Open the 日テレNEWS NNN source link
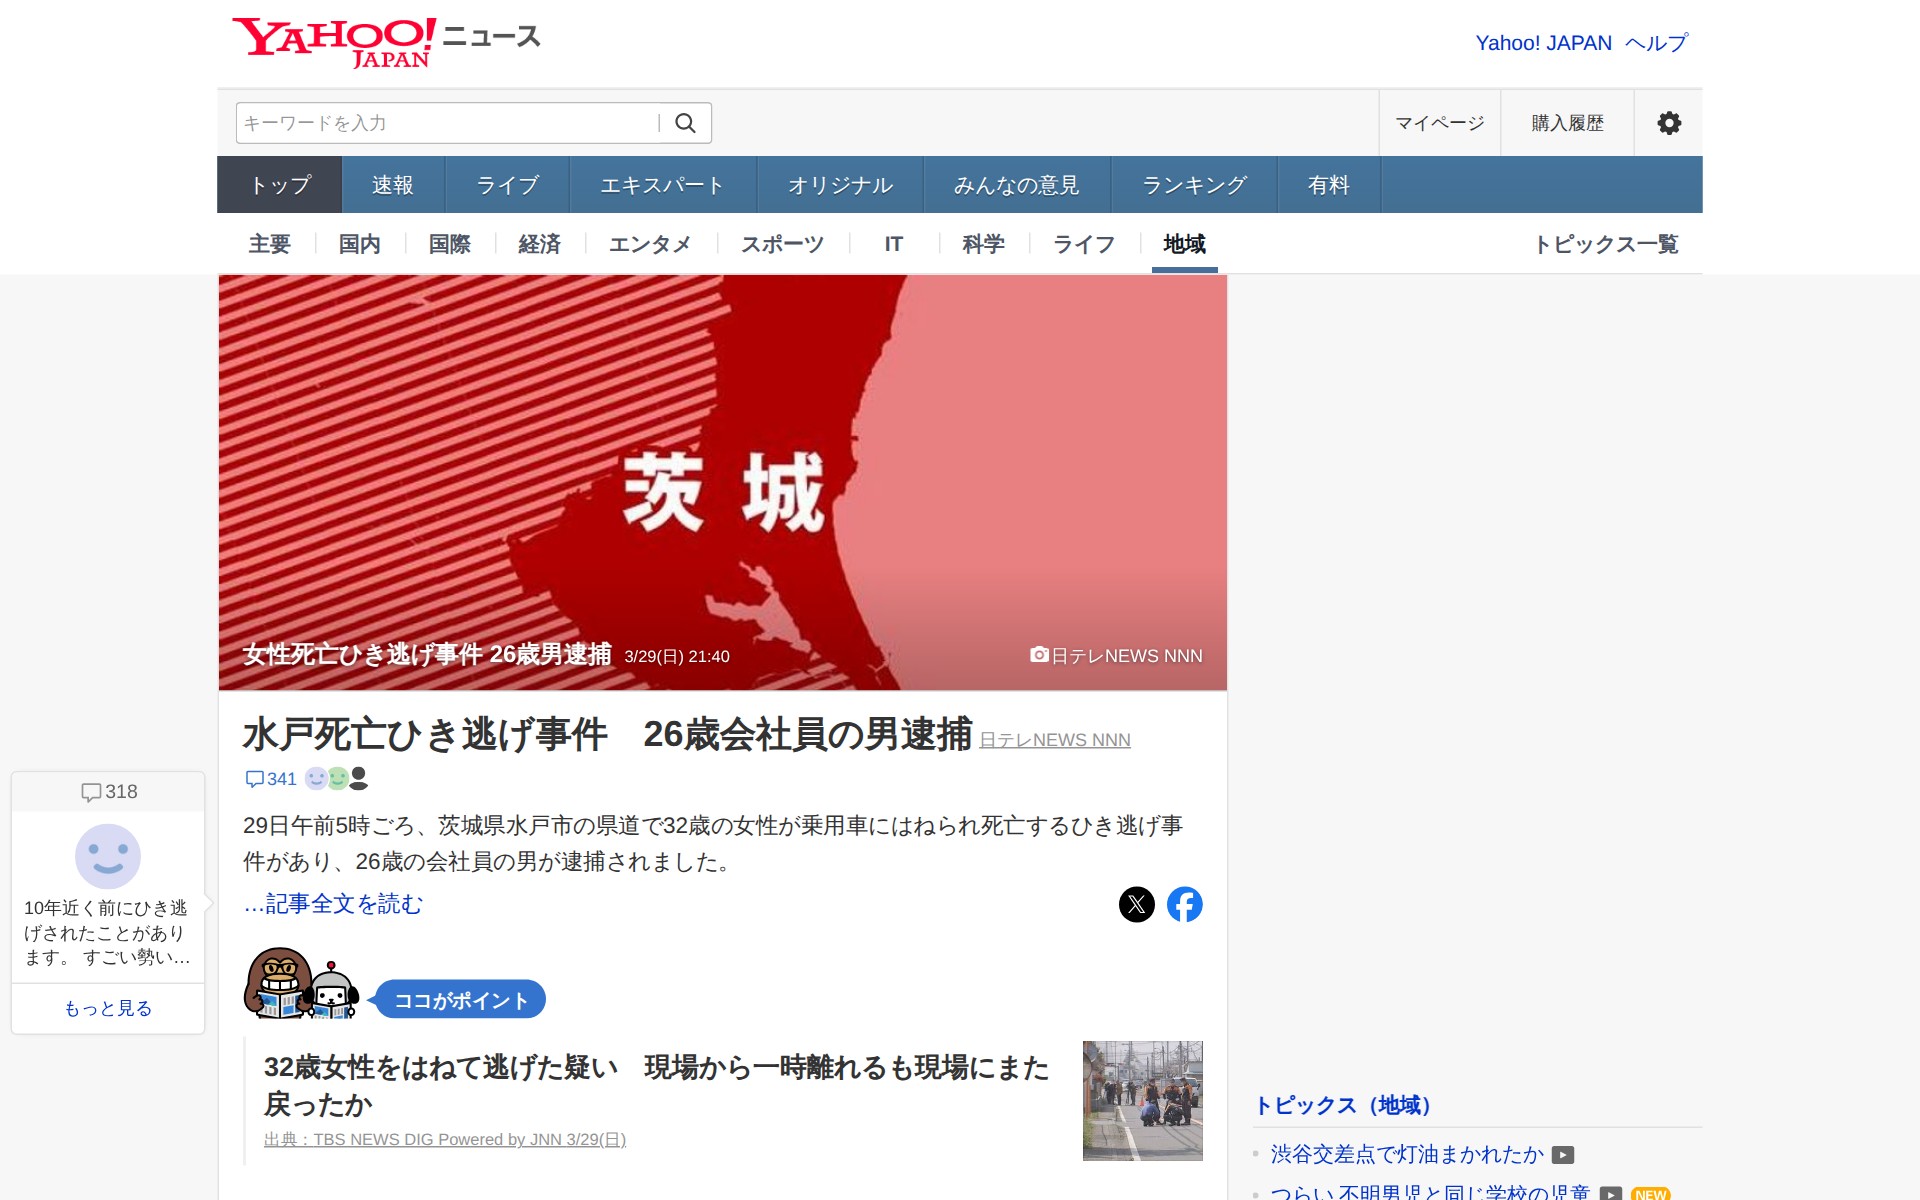Image resolution: width=1920 pixels, height=1200 pixels. 1054,740
